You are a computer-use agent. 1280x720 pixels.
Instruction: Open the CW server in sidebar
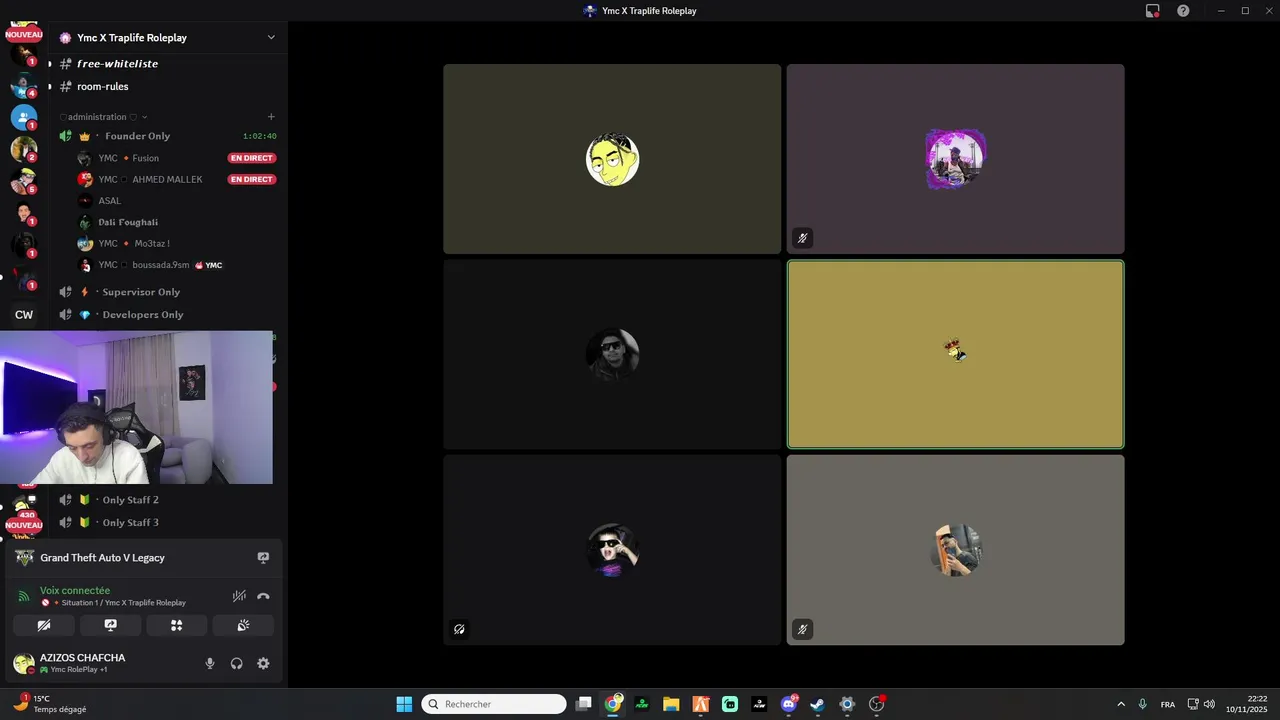point(24,314)
